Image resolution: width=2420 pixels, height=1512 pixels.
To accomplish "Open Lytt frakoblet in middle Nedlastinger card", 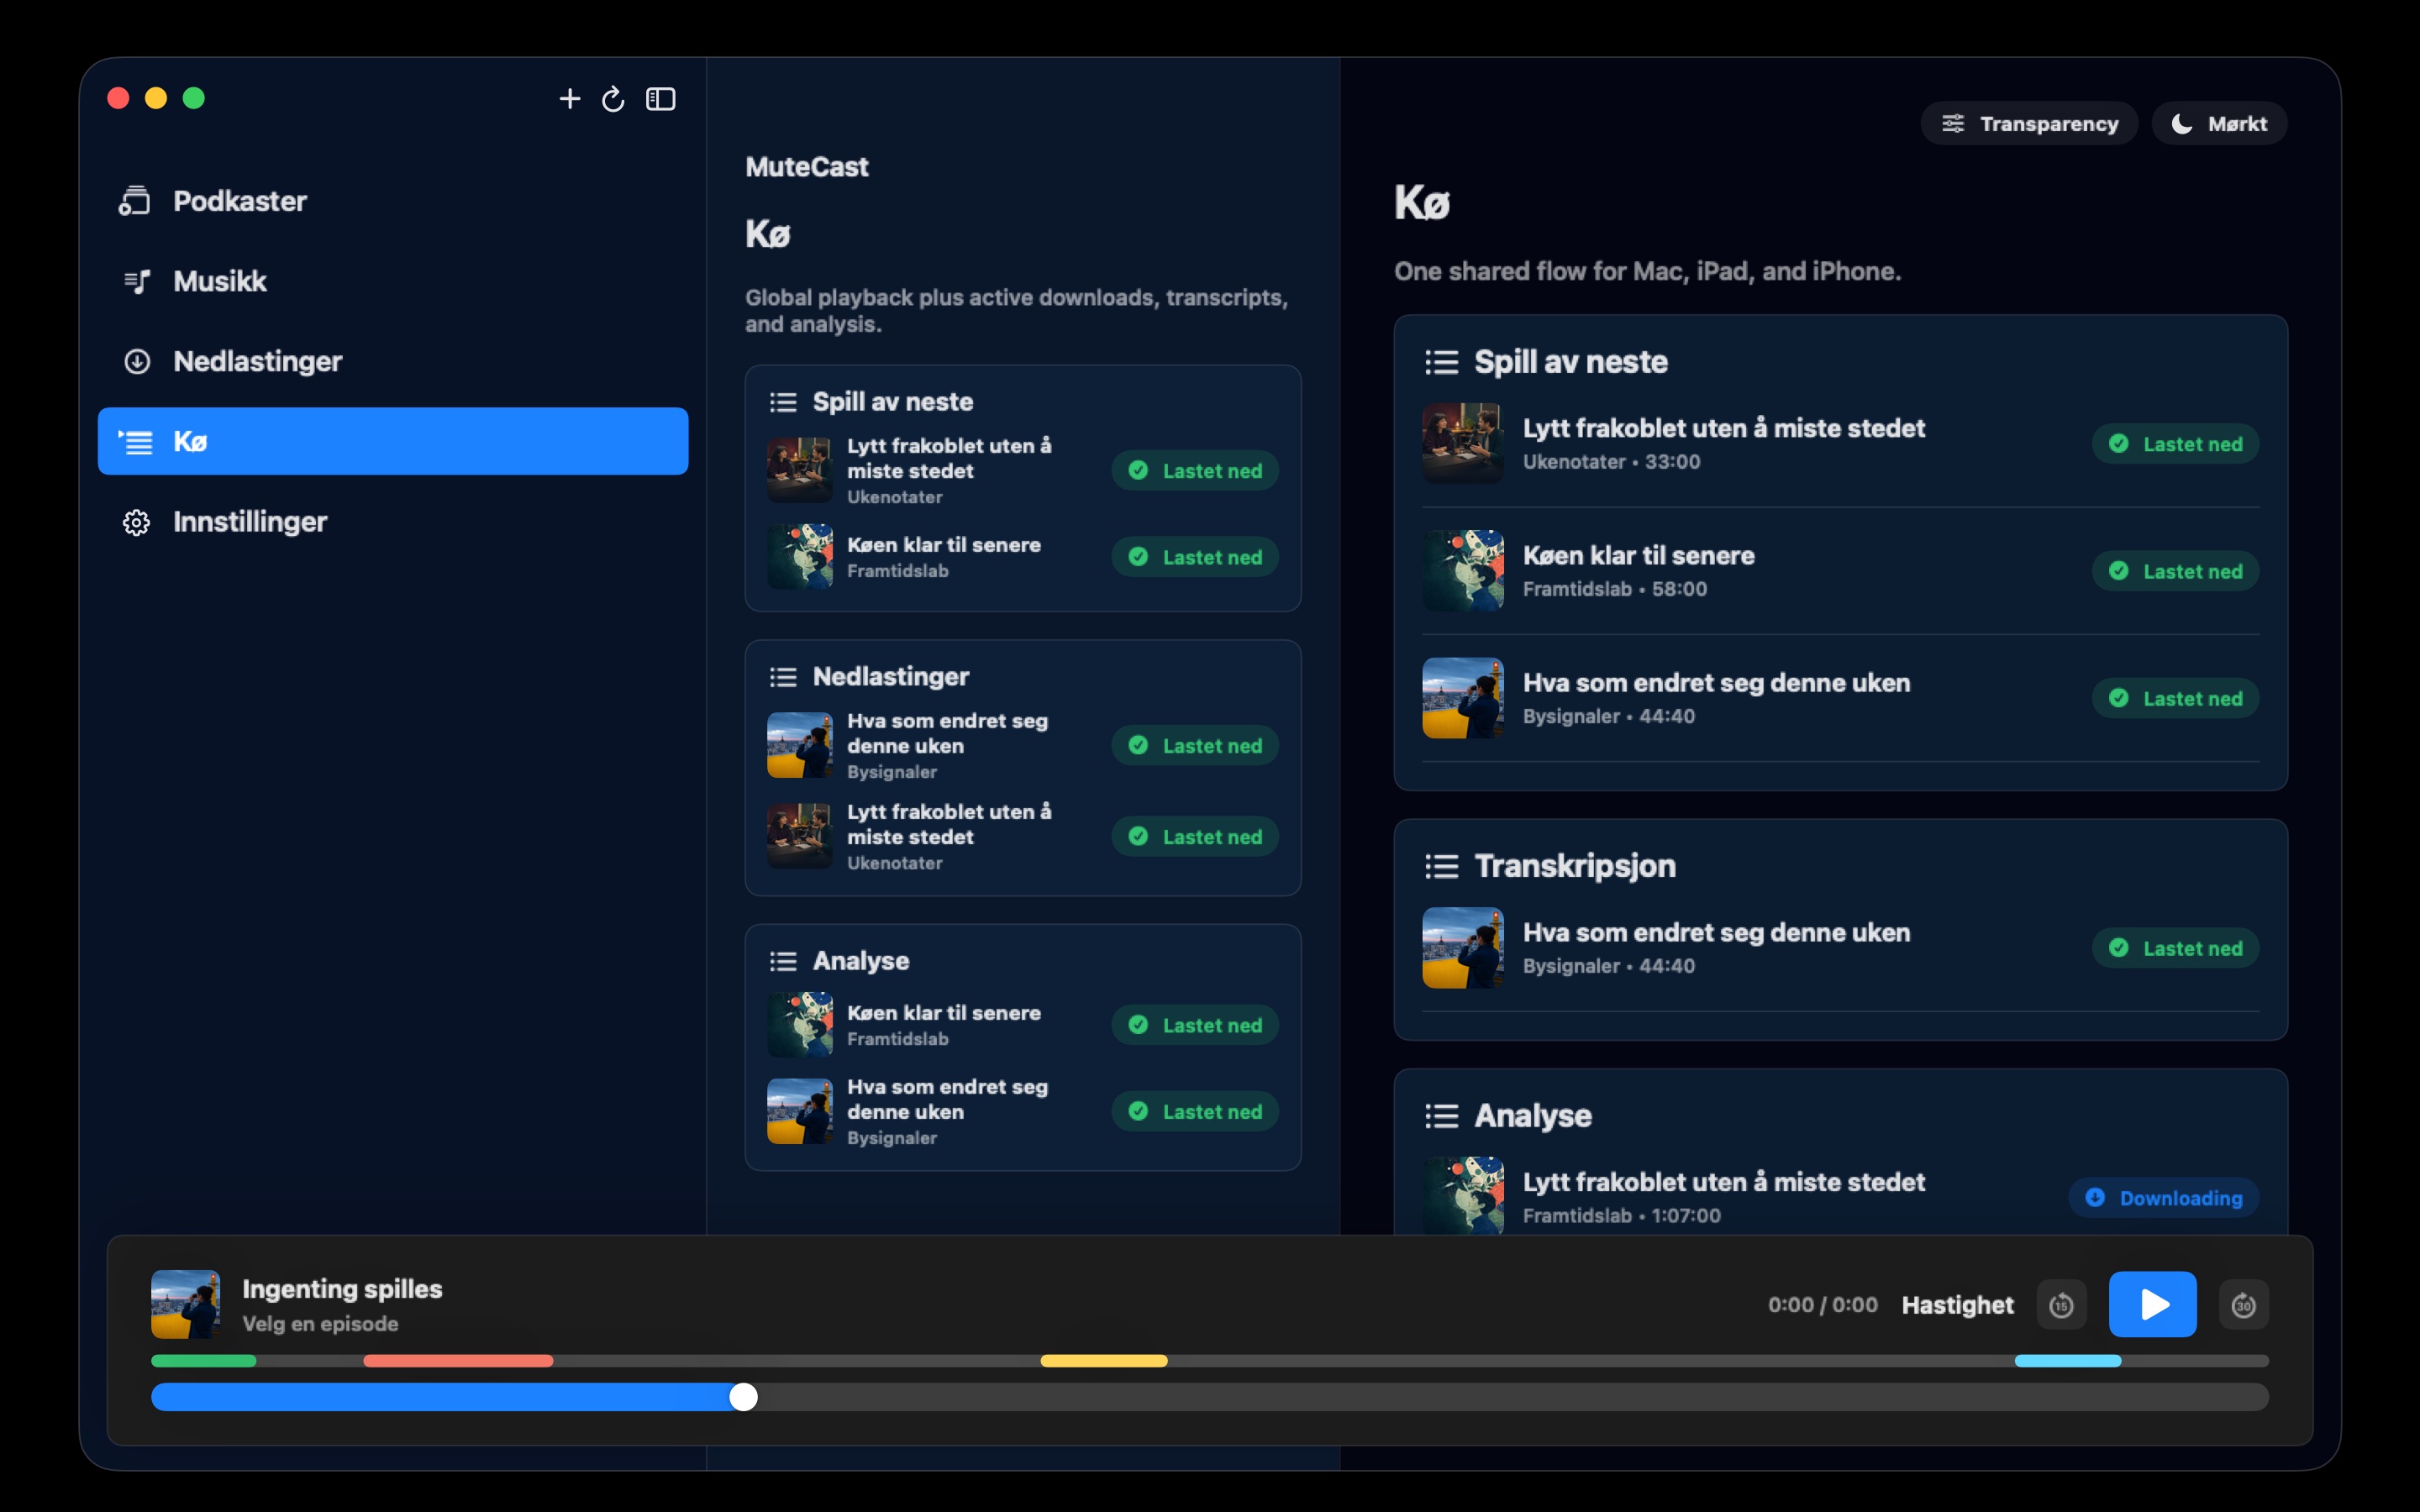I will coord(1022,836).
